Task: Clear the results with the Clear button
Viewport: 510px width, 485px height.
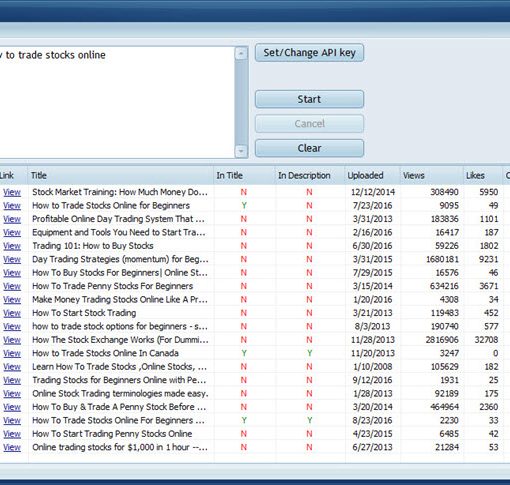Action: click(x=309, y=148)
